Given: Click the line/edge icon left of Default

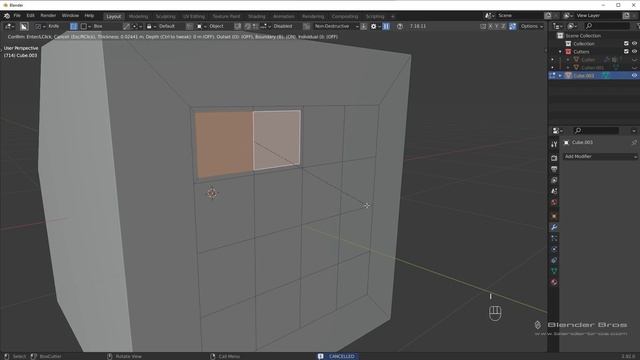Looking at the screenshot, I should (127, 26).
